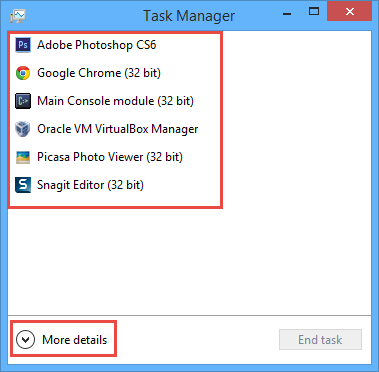Click the Oracle VM VirtualBox cube icon
379x372 pixels.
[23, 129]
